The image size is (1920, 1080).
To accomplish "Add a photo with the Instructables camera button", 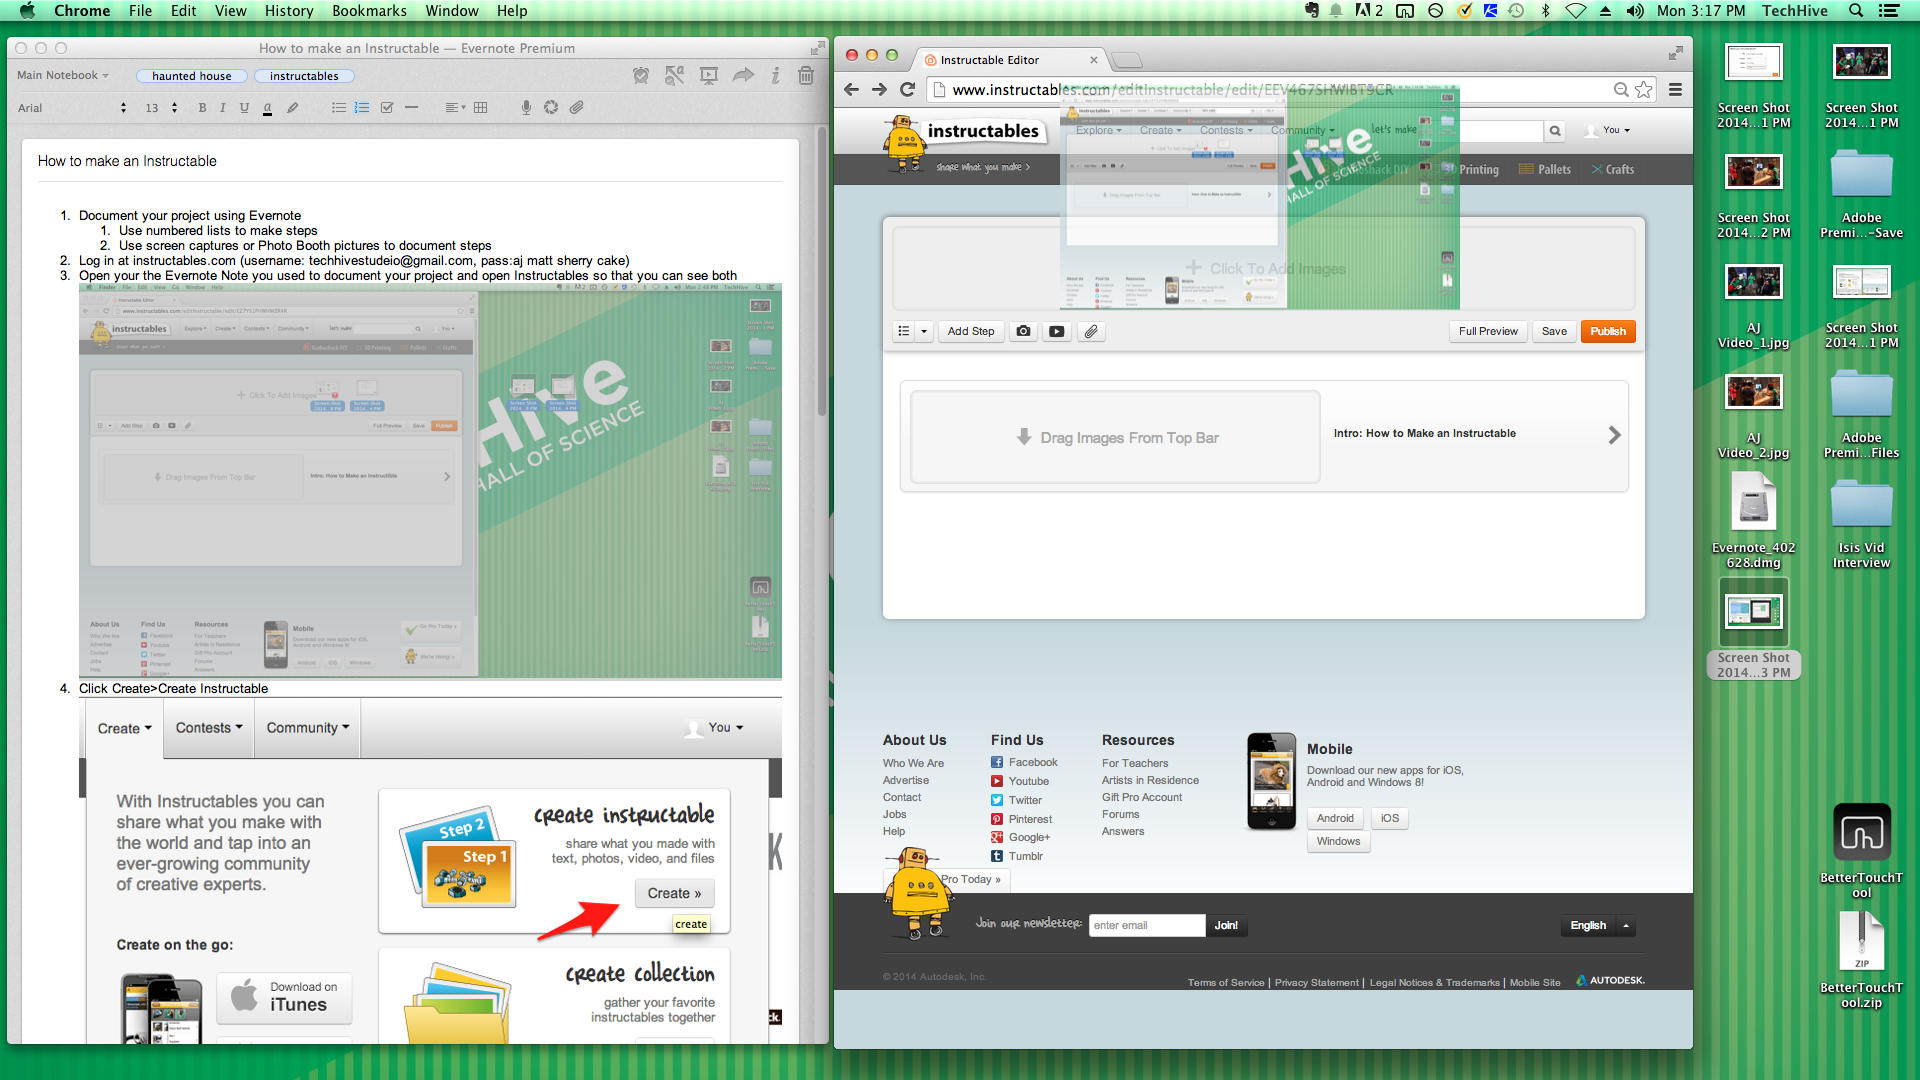I will (x=1023, y=331).
